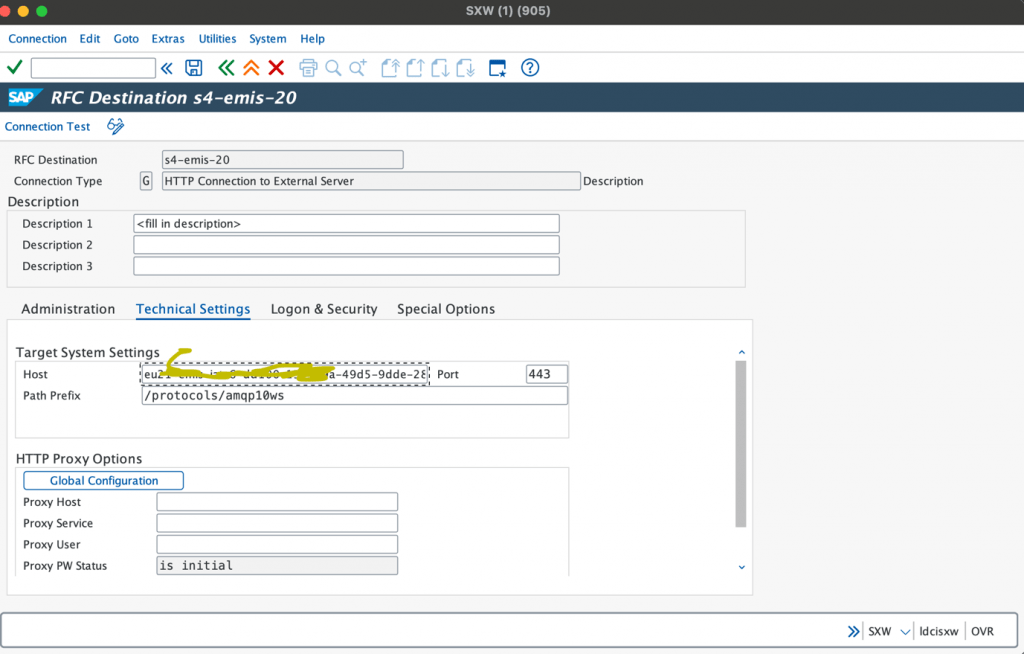Image resolution: width=1024 pixels, height=654 pixels.
Task: Switch to the Logon & Security tab
Action: click(324, 309)
